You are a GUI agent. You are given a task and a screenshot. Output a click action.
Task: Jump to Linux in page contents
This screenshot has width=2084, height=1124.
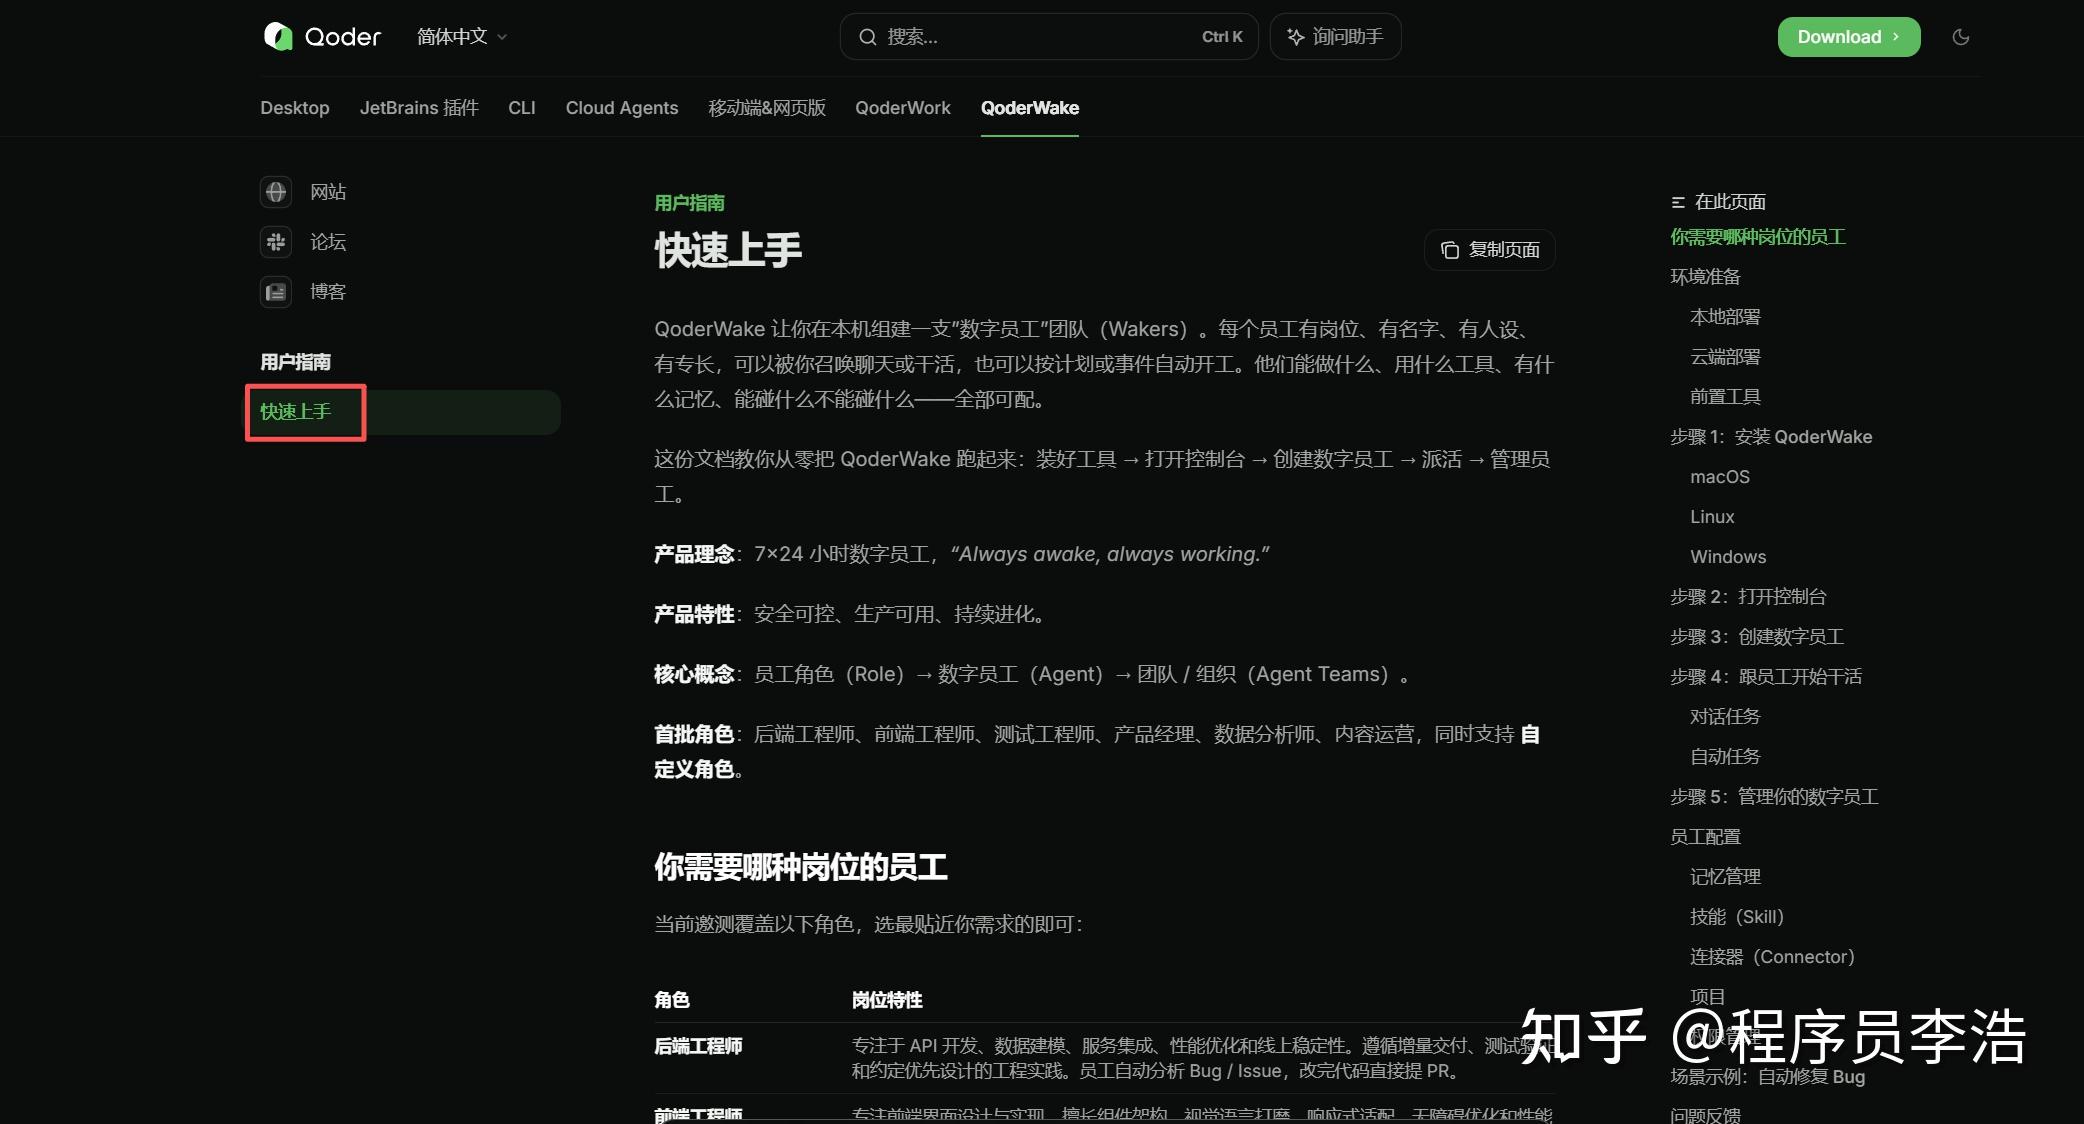(1712, 517)
